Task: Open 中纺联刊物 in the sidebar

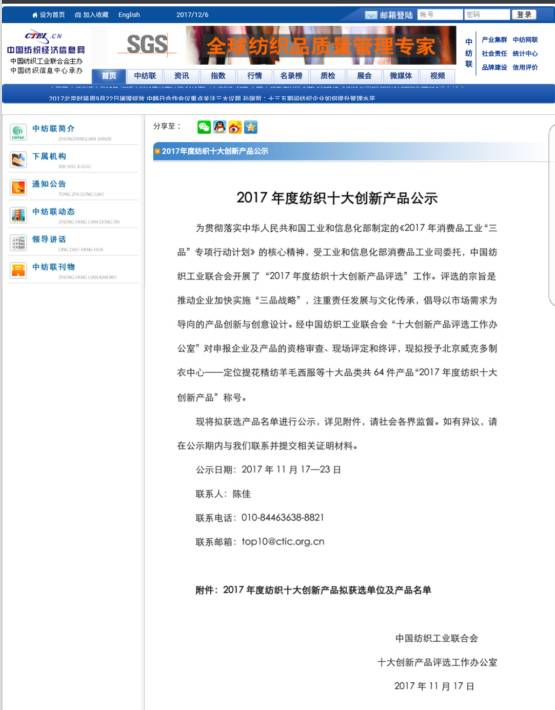Action: [53, 267]
